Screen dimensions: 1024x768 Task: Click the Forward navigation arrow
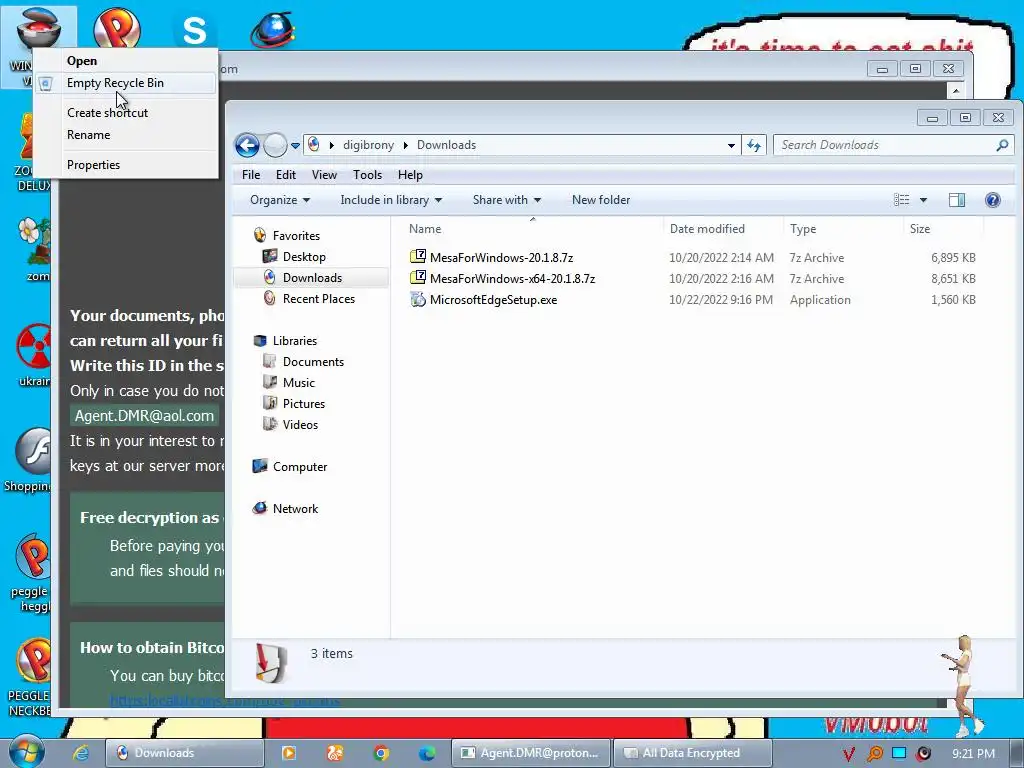point(275,145)
